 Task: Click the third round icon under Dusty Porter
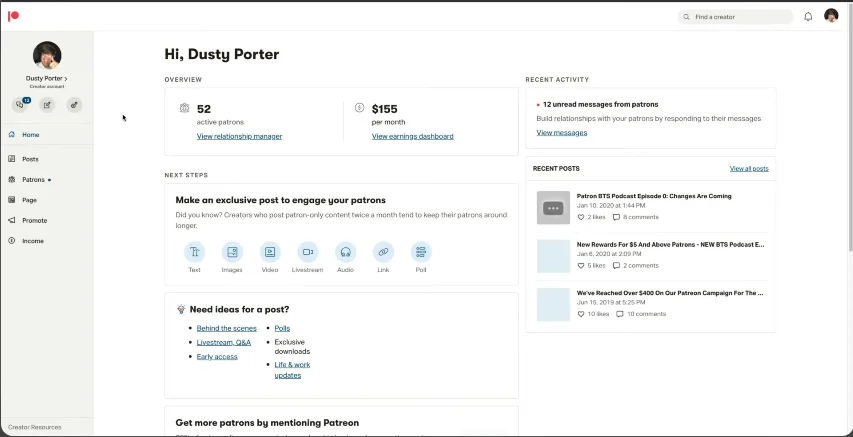[x=75, y=105]
